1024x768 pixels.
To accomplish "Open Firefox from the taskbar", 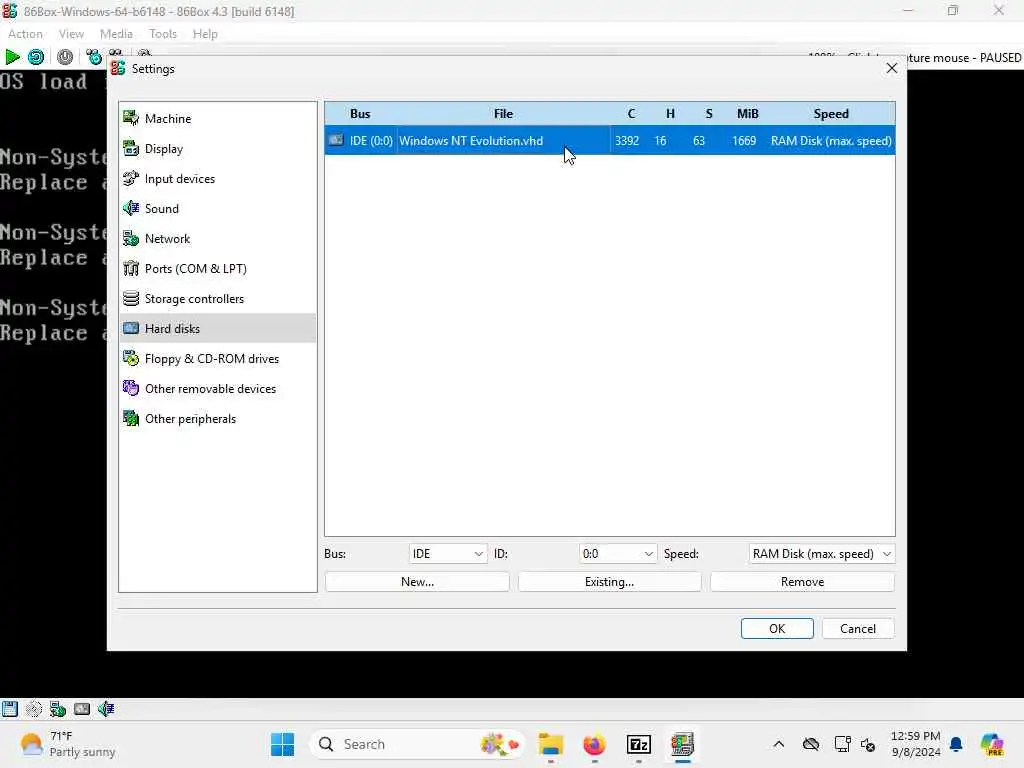I will click(x=594, y=744).
